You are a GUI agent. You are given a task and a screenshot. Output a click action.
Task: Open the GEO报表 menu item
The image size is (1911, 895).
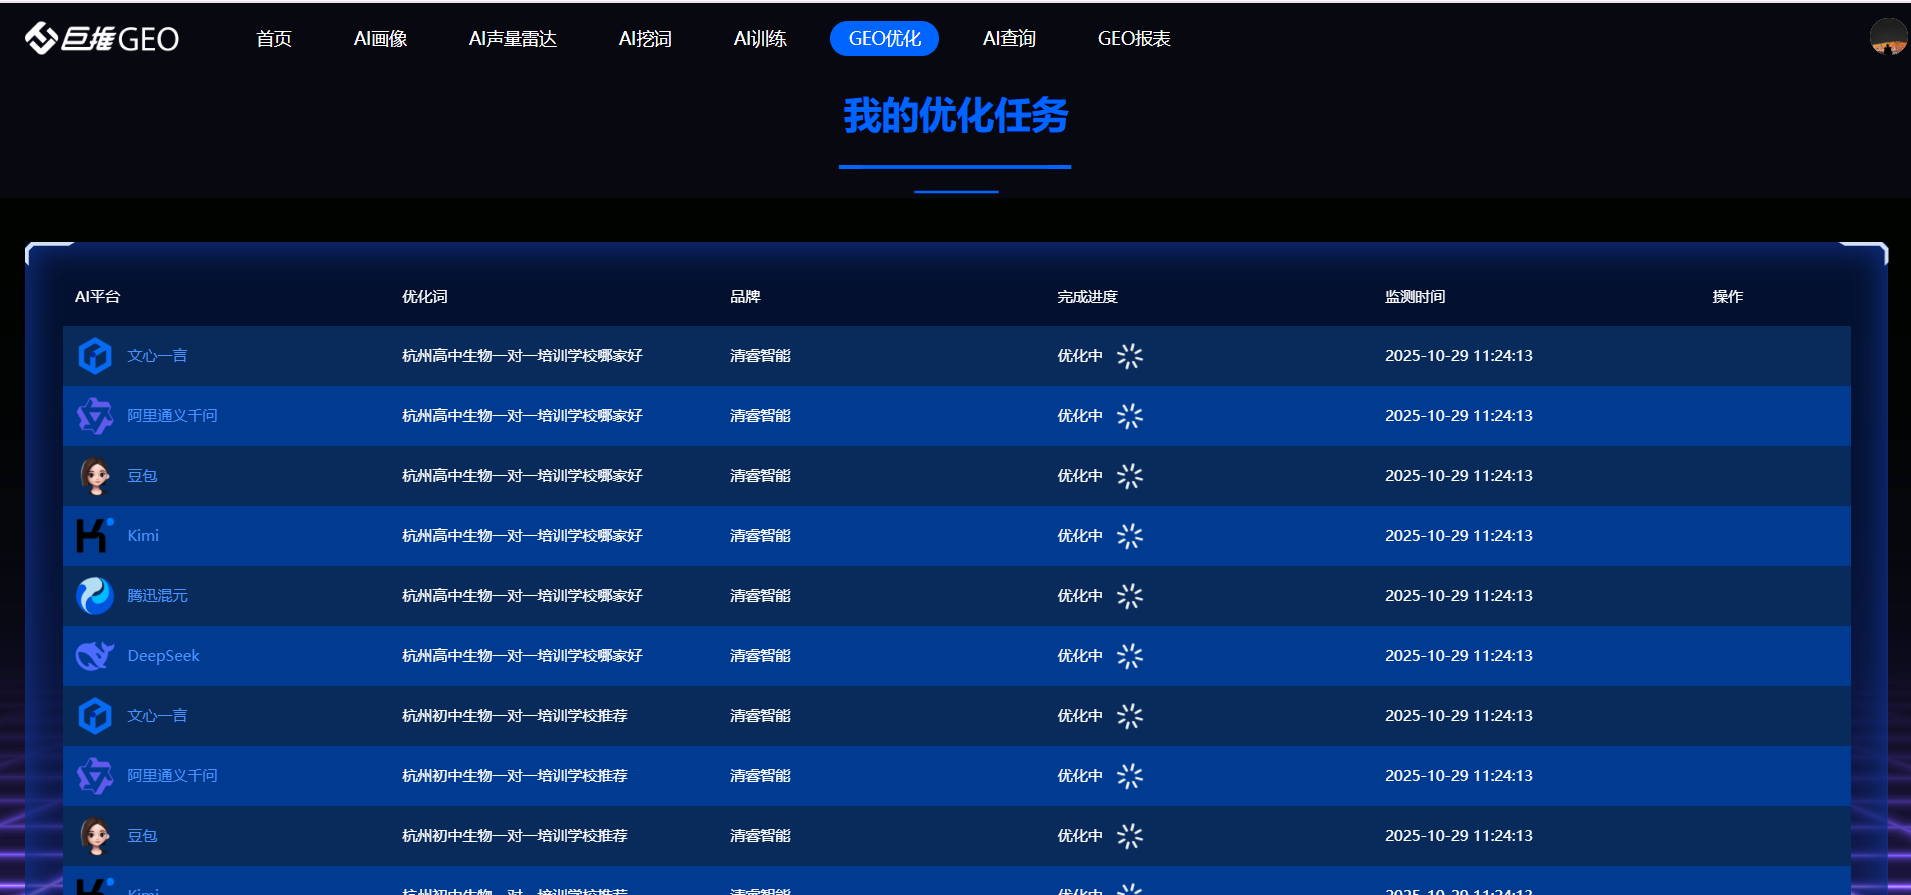click(1133, 39)
